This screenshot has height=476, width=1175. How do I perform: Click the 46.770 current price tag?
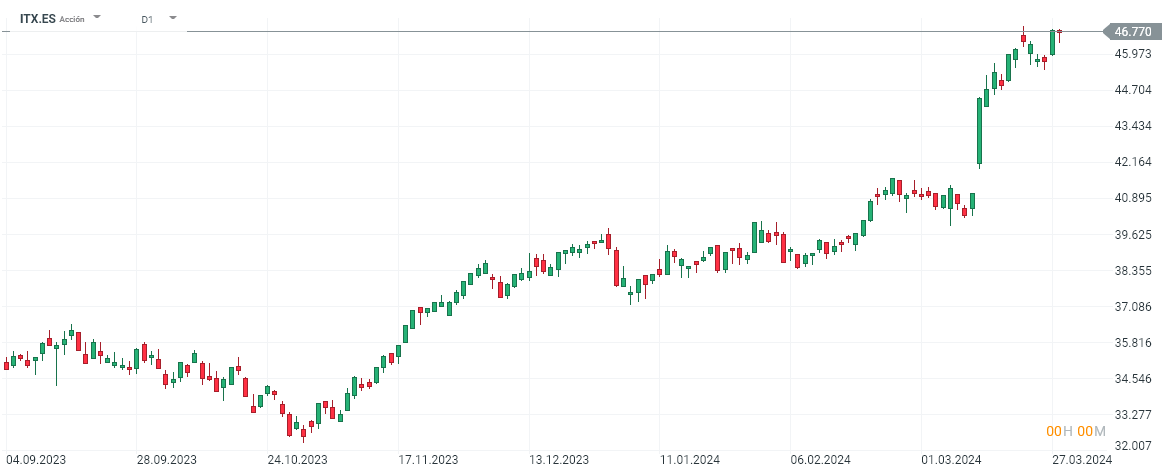1132,32
